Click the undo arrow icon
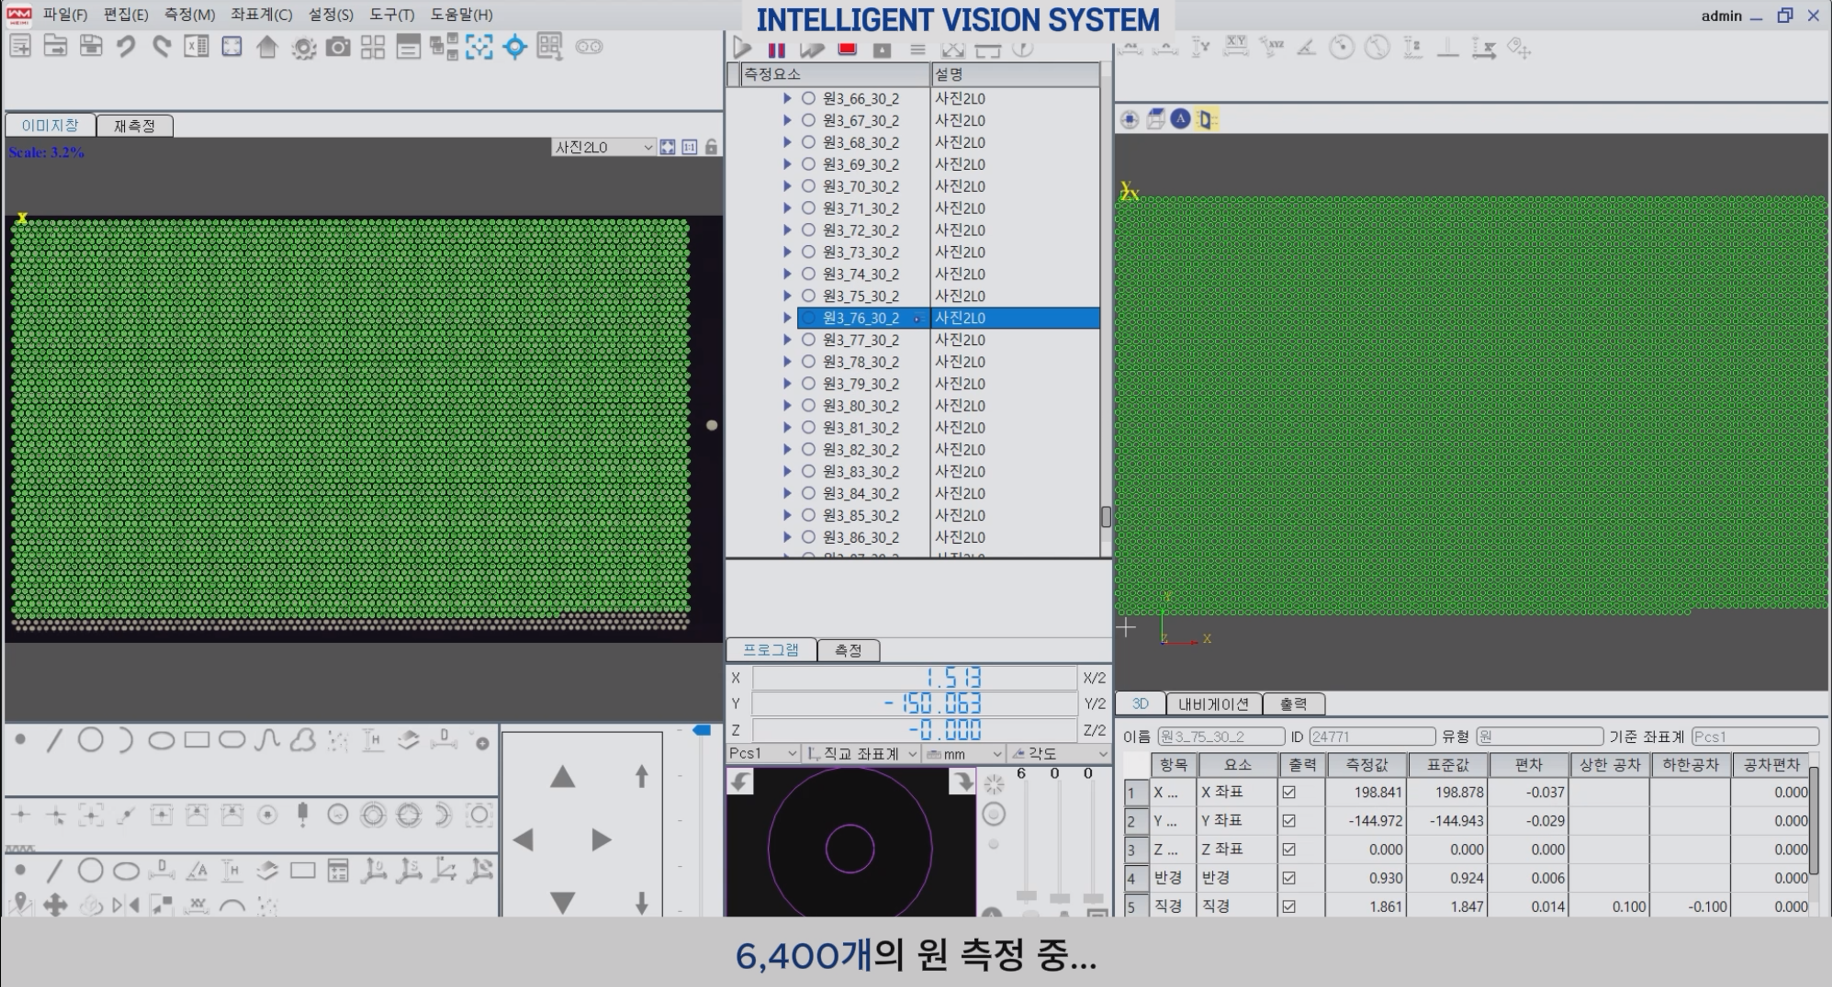Image resolution: width=1832 pixels, height=987 pixels. (x=125, y=47)
